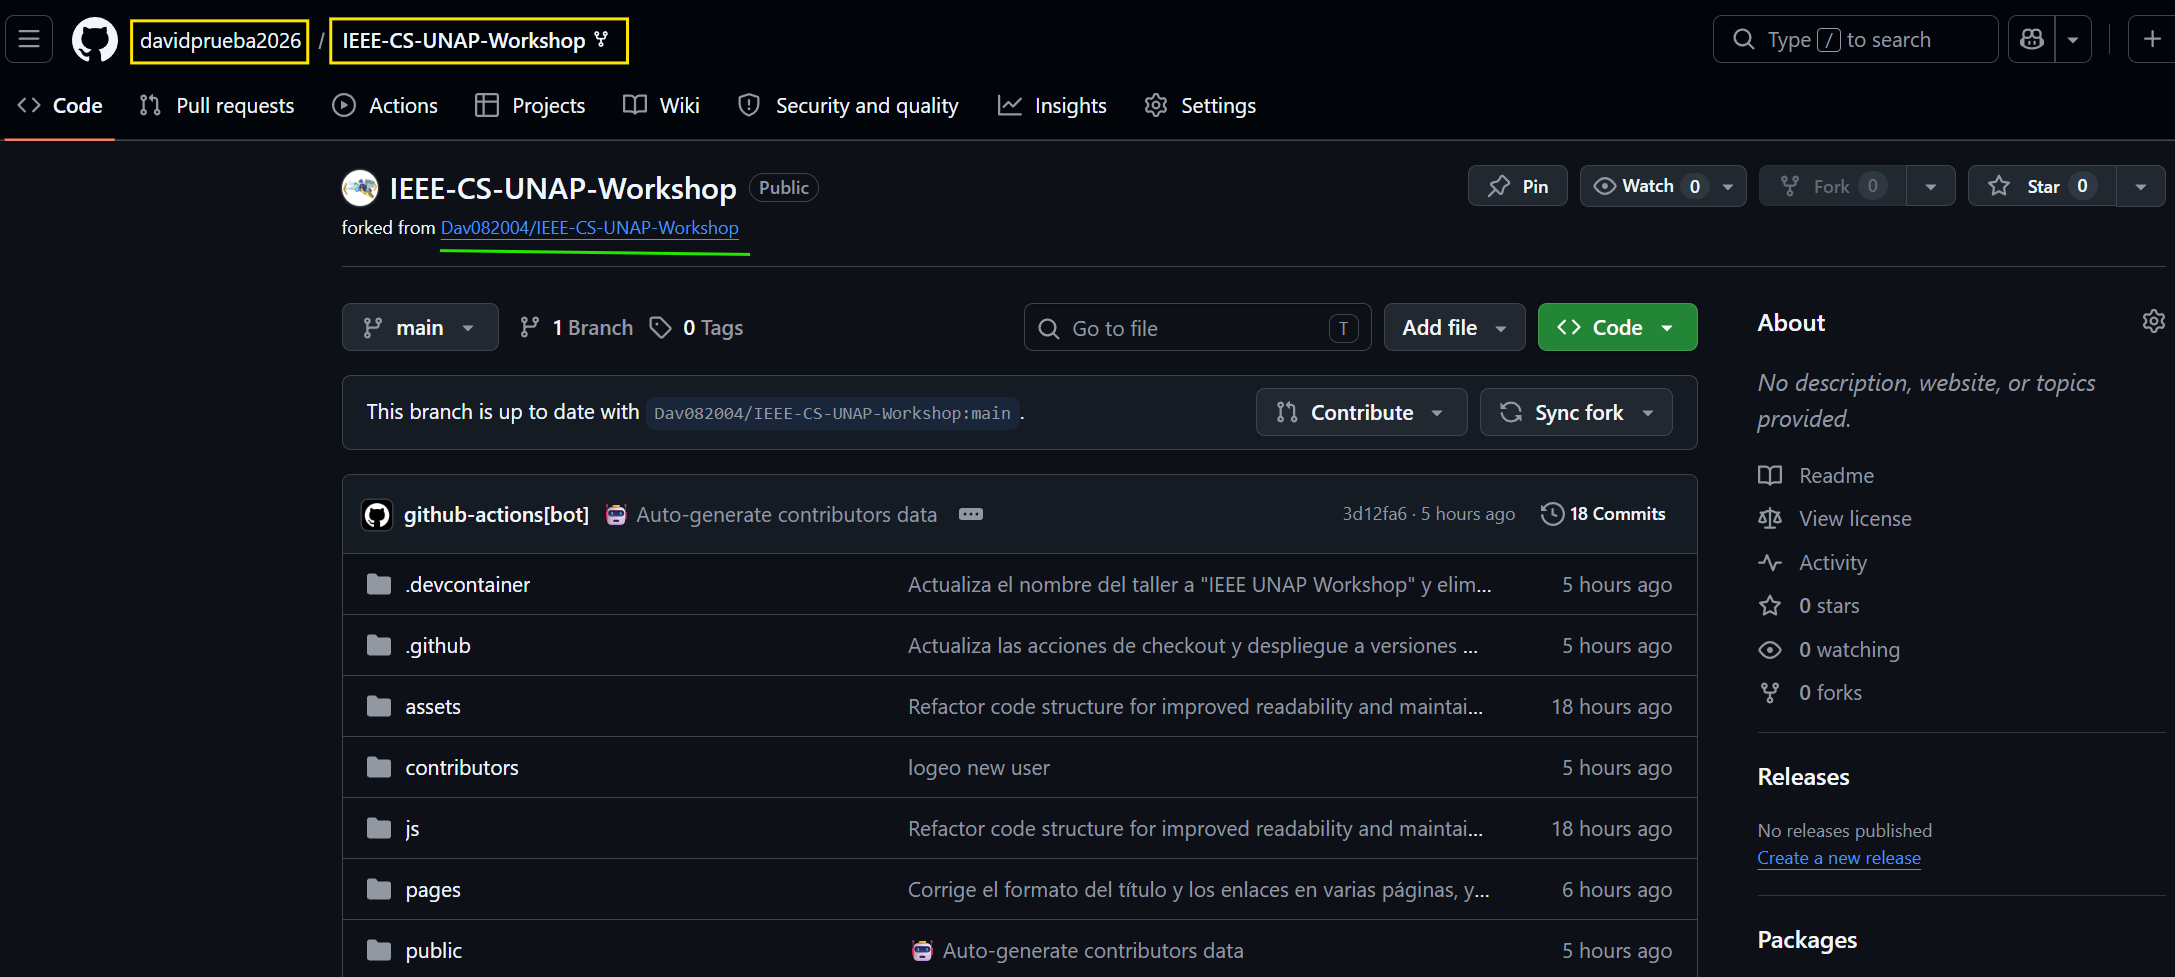
Task: Star this repository
Action: 2042,186
